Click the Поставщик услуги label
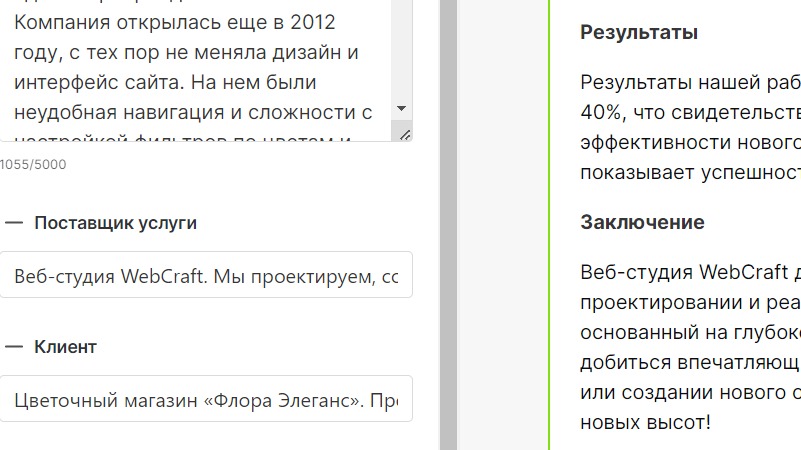Image resolution: width=801 pixels, height=450 pixels. pyautogui.click(x=115, y=223)
